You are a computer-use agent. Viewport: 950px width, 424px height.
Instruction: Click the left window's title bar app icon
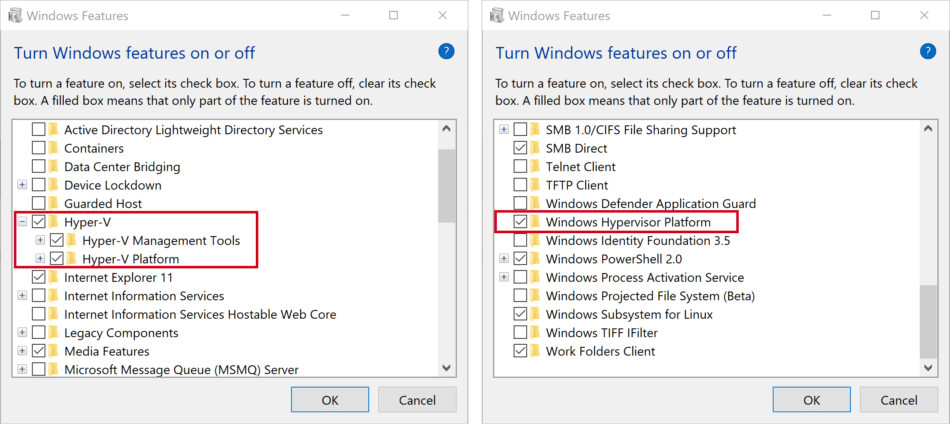click(x=15, y=15)
